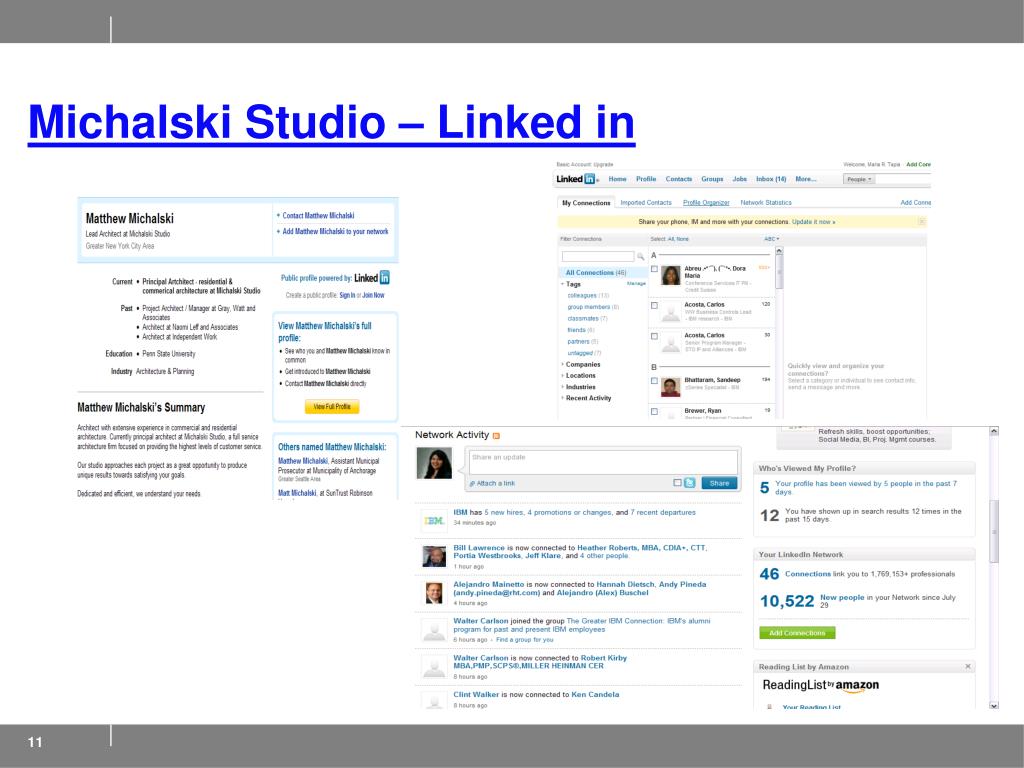Filter by the partners tag

point(579,342)
